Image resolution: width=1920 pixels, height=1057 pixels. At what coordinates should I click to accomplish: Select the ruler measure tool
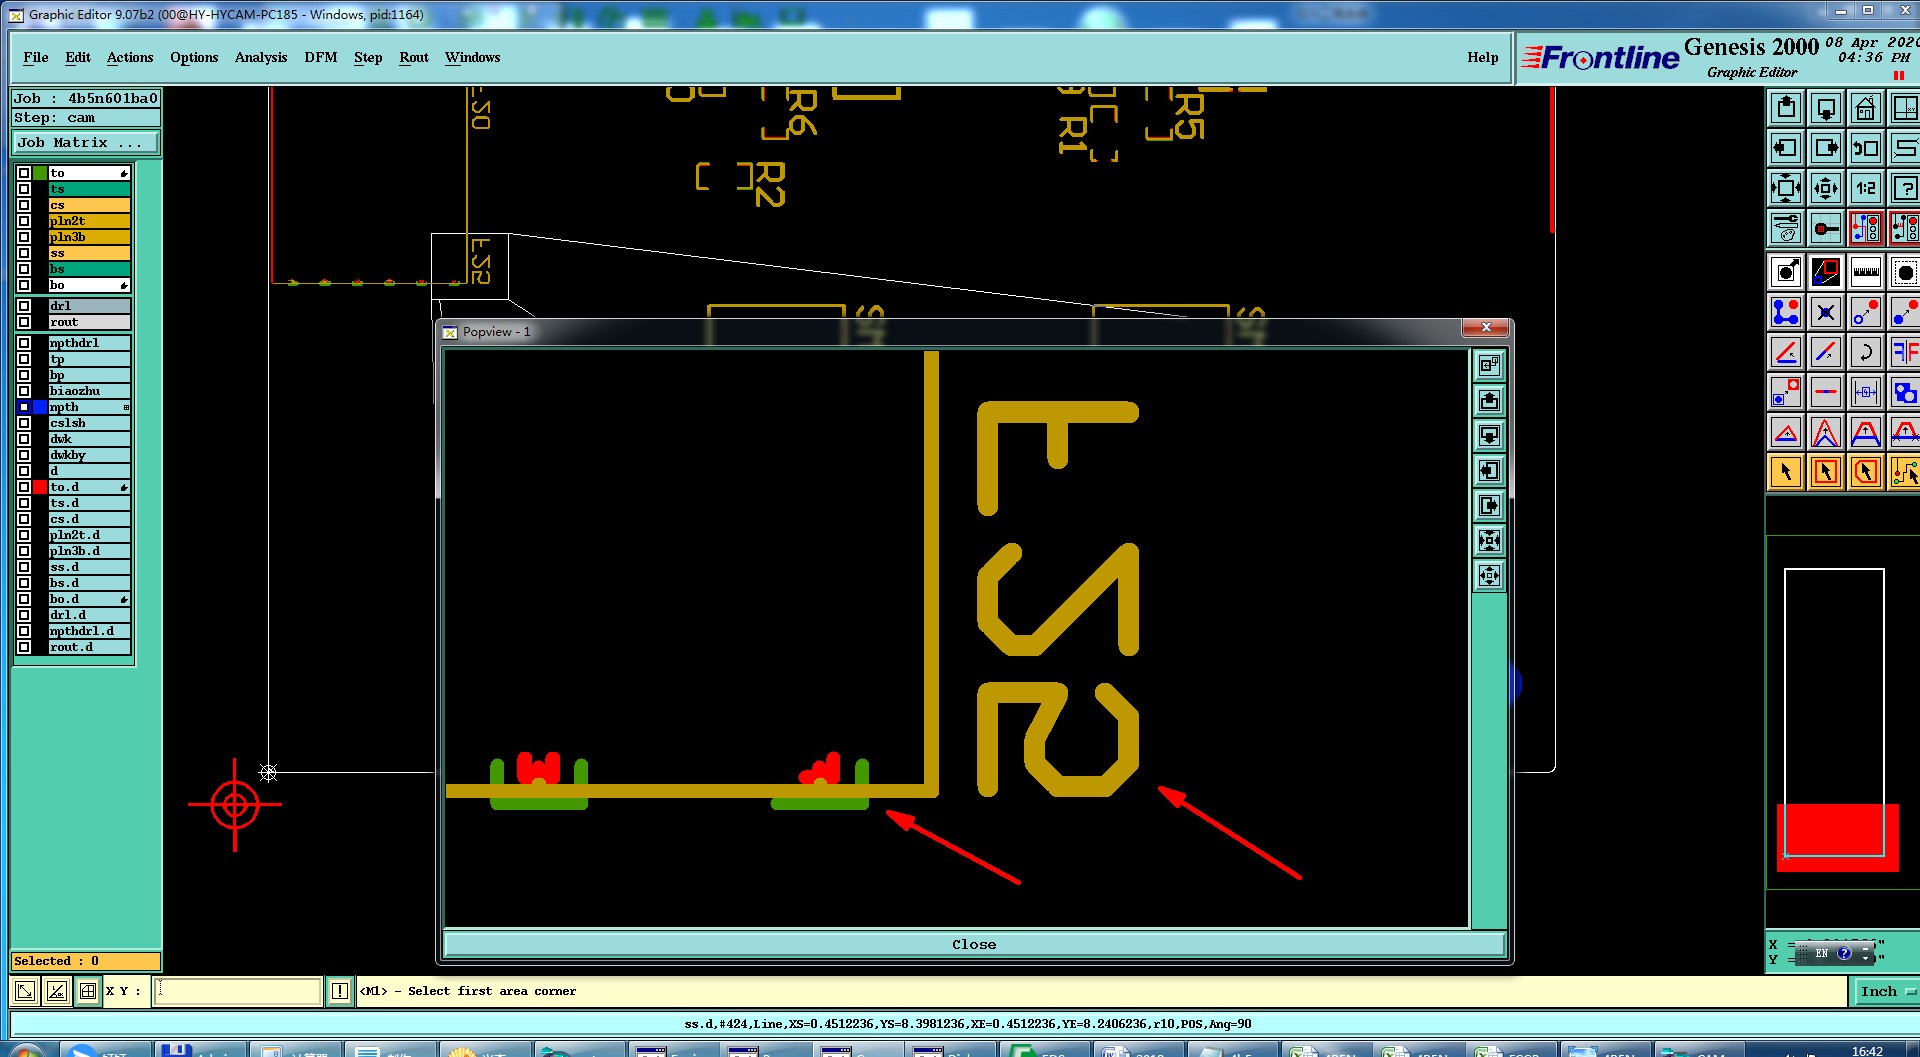click(1866, 272)
